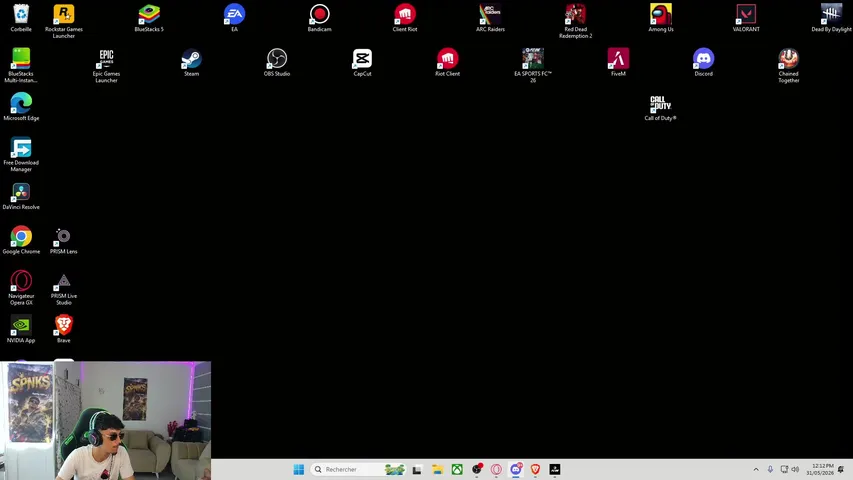
Task: Select the Call of Duty shortcut
Action: click(x=660, y=108)
